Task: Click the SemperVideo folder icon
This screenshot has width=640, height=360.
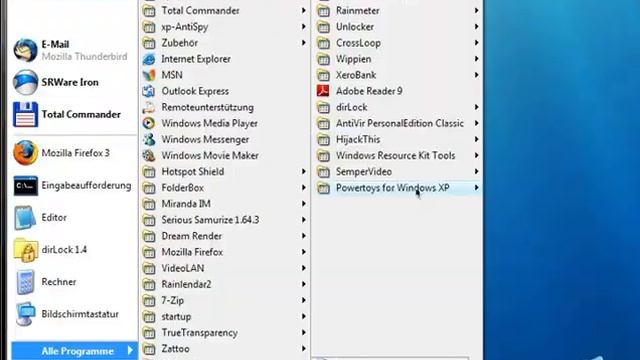Action: 323,172
